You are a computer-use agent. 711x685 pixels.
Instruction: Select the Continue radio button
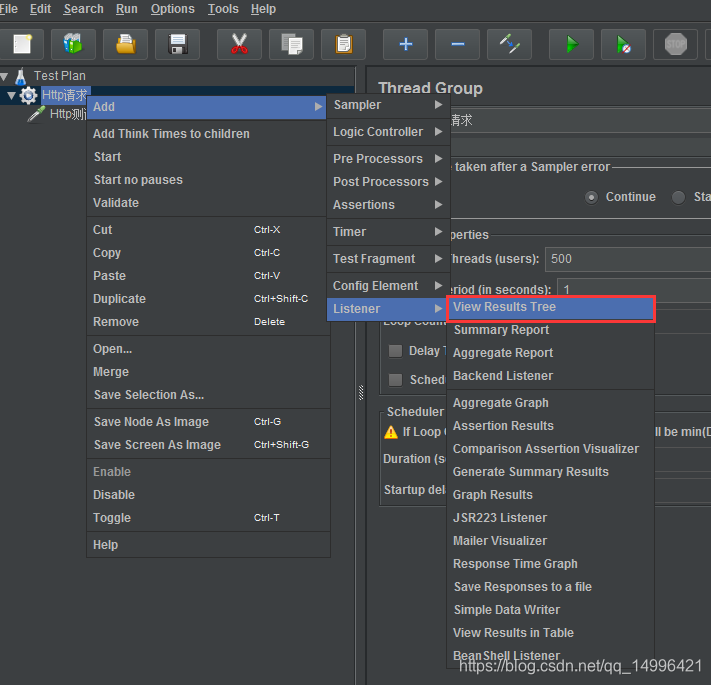pyautogui.click(x=591, y=198)
